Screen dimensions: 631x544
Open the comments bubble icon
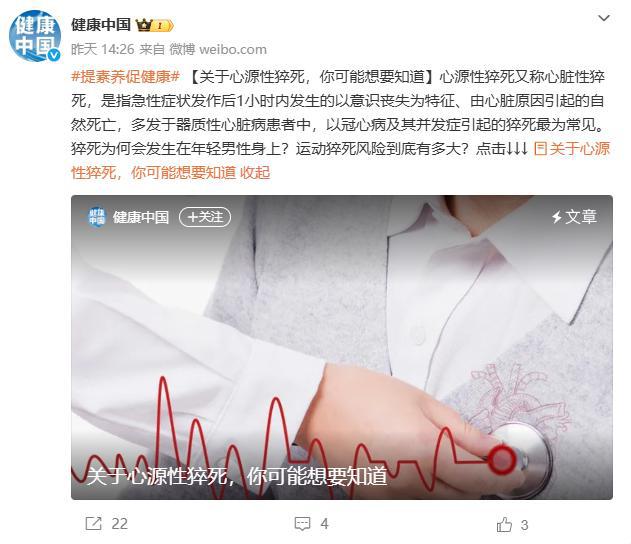[302, 523]
